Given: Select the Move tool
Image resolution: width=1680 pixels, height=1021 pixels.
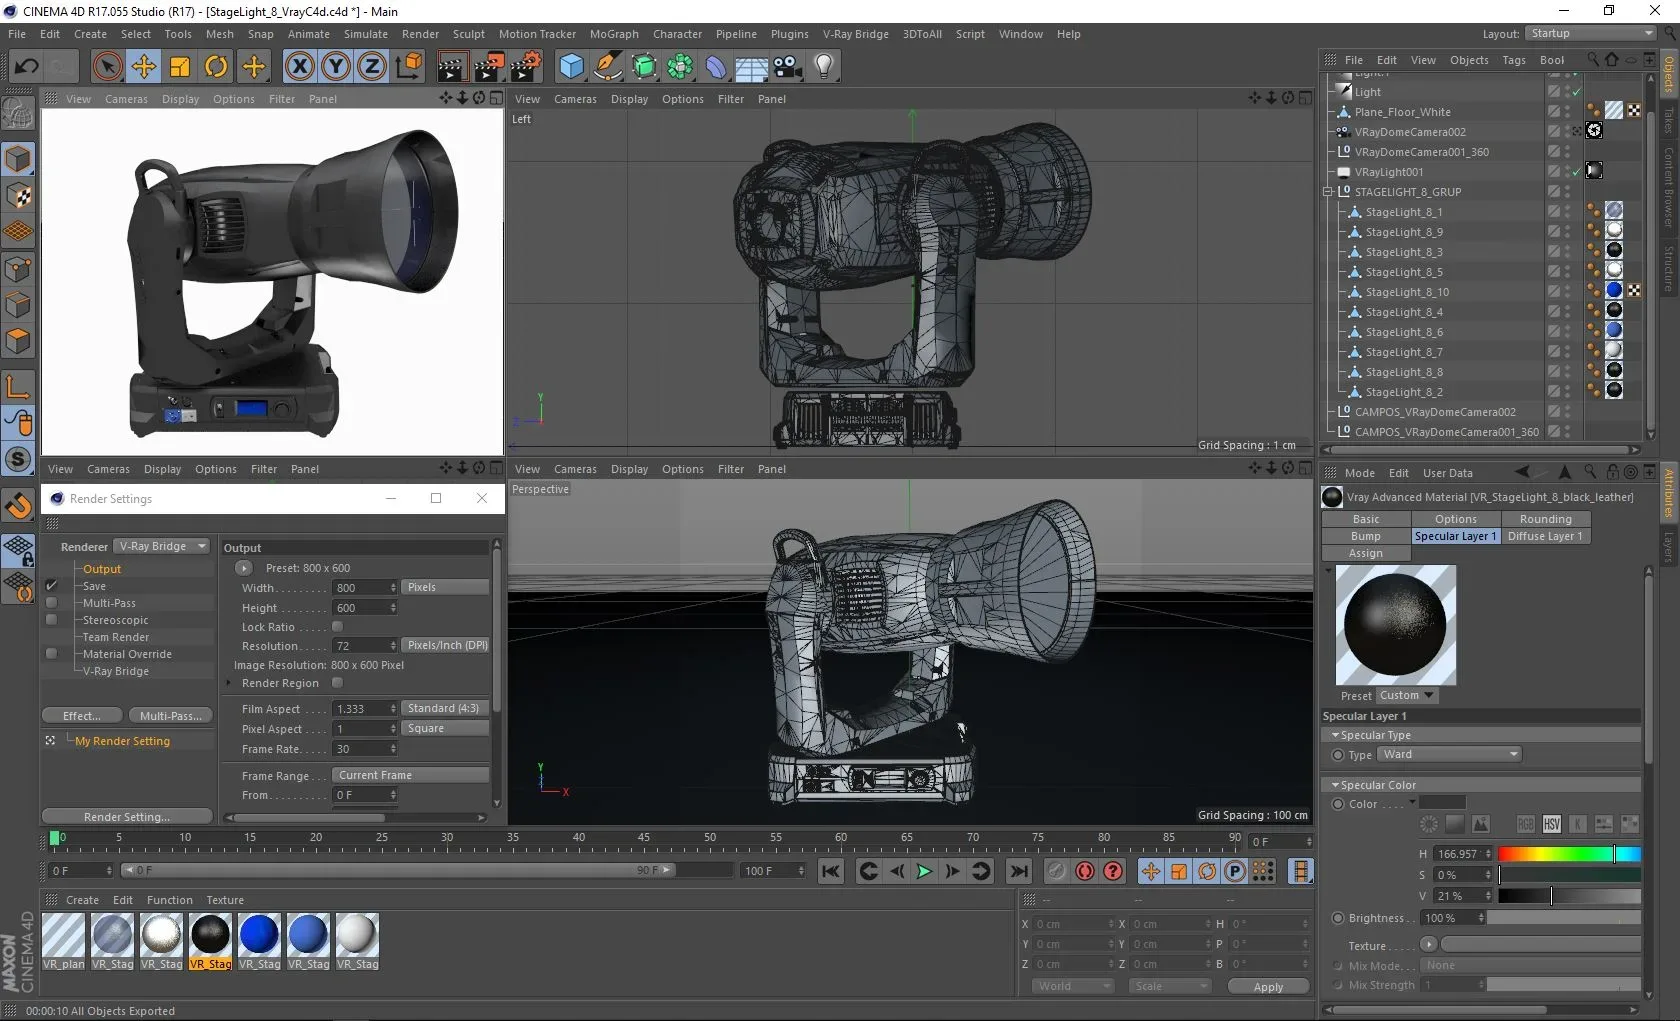Looking at the screenshot, I should [144, 67].
